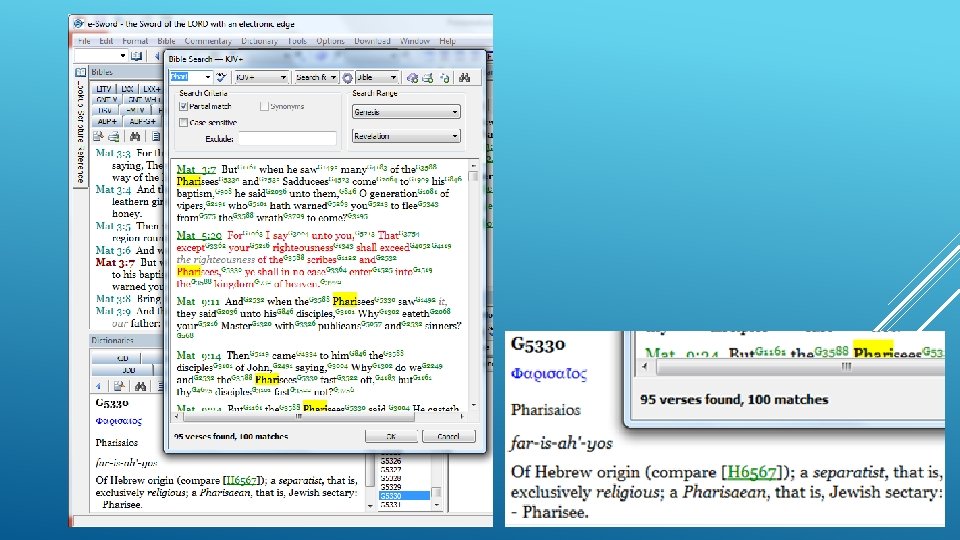Open the Window menu
This screenshot has width=960, height=540.
(x=414, y=41)
